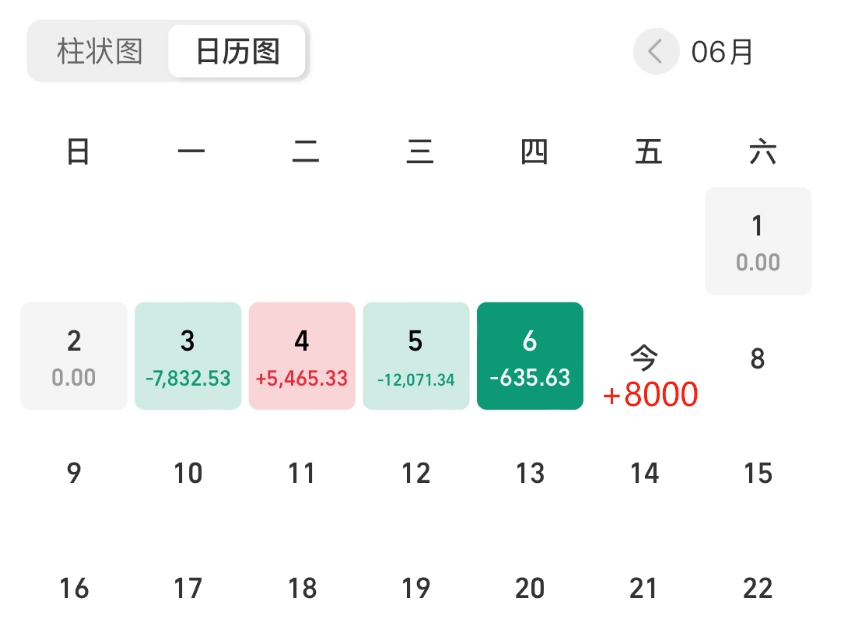Click the 日 Sunday column header
This screenshot has width=850, height=621.
click(x=78, y=151)
